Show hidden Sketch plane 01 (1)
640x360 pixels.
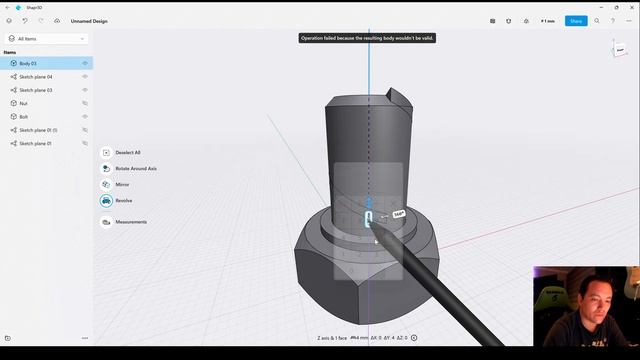coord(85,130)
